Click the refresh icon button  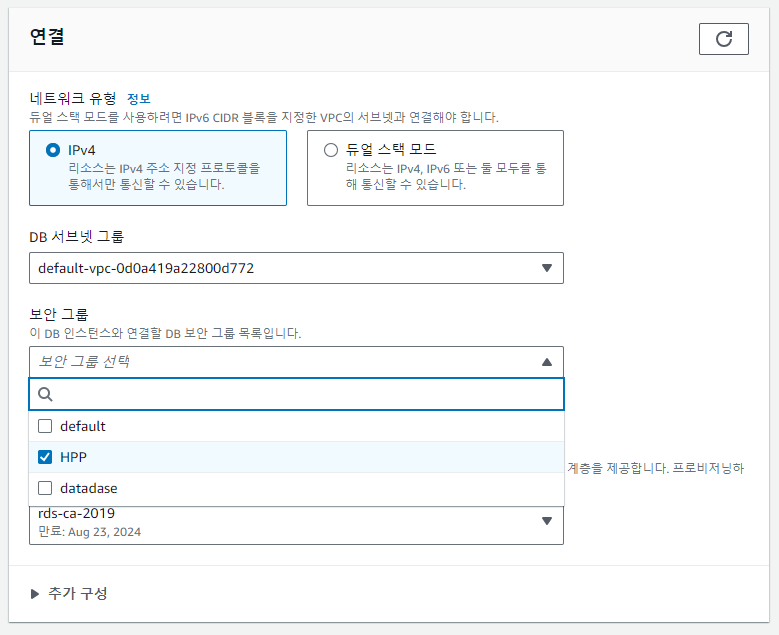tap(724, 39)
